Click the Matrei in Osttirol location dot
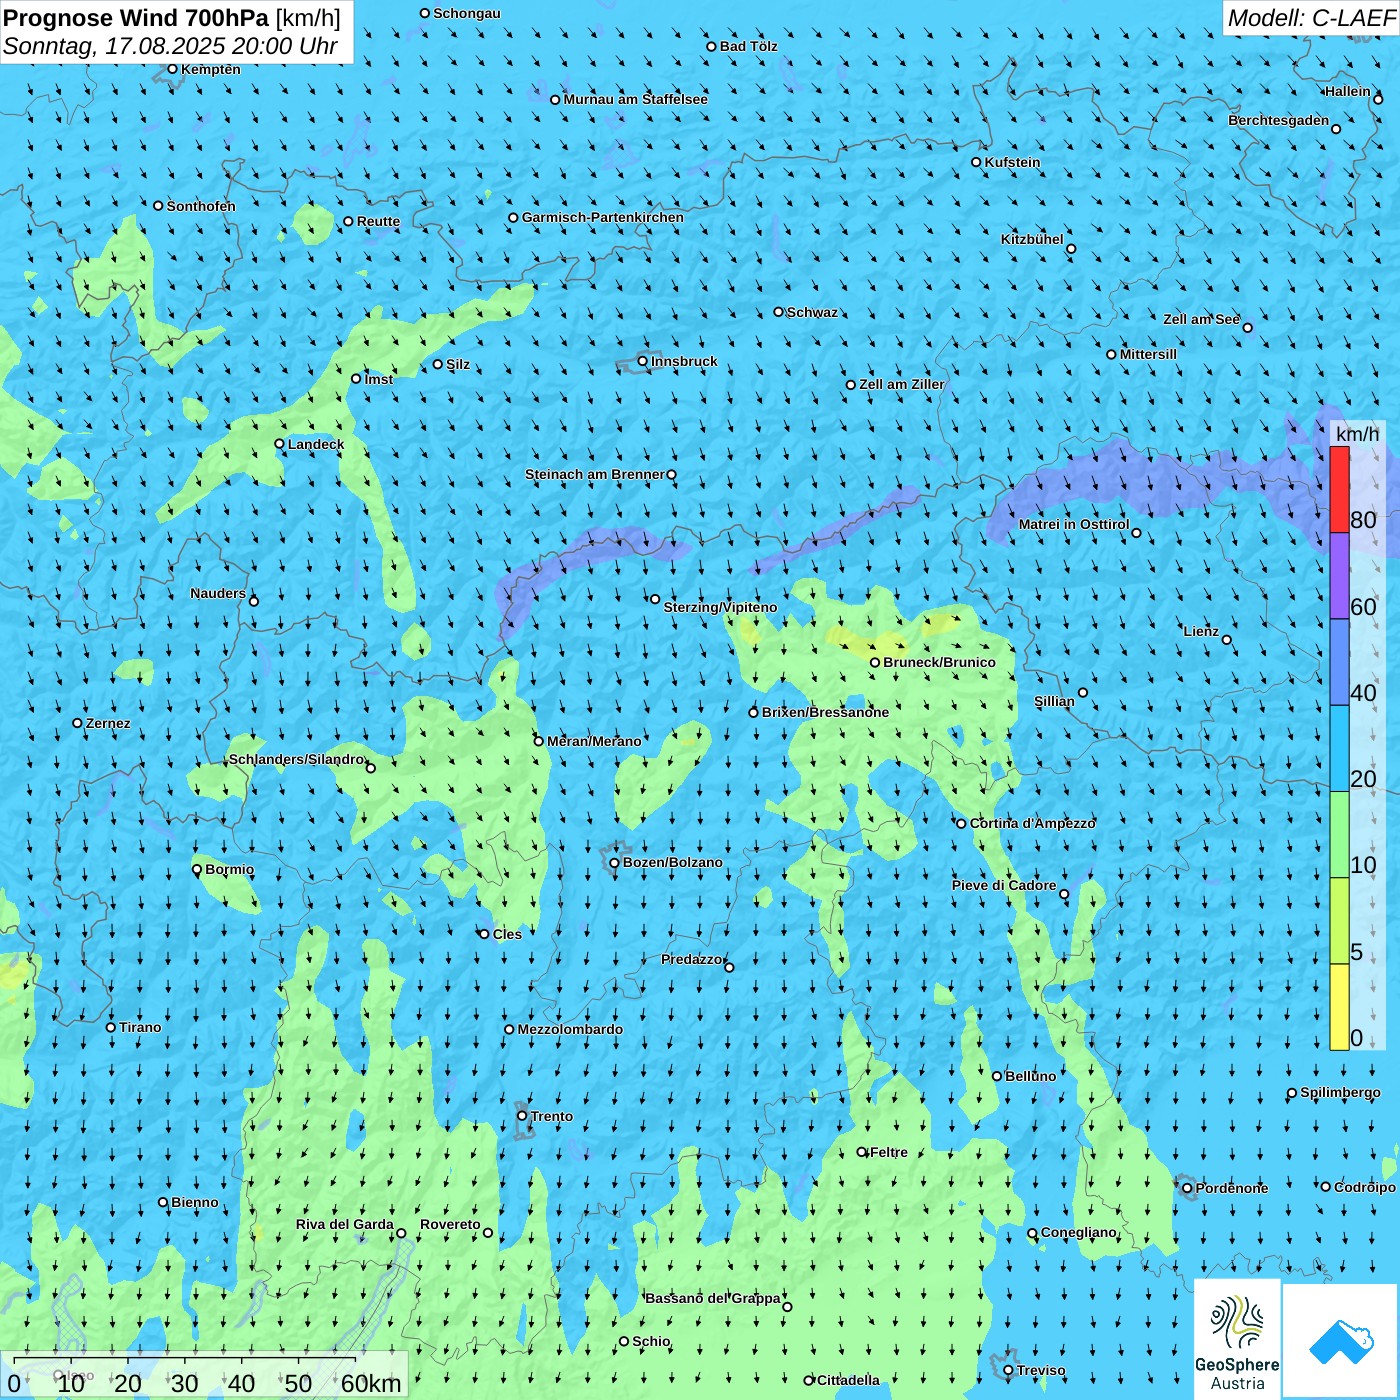Viewport: 1400px width, 1400px height. [x=1136, y=532]
